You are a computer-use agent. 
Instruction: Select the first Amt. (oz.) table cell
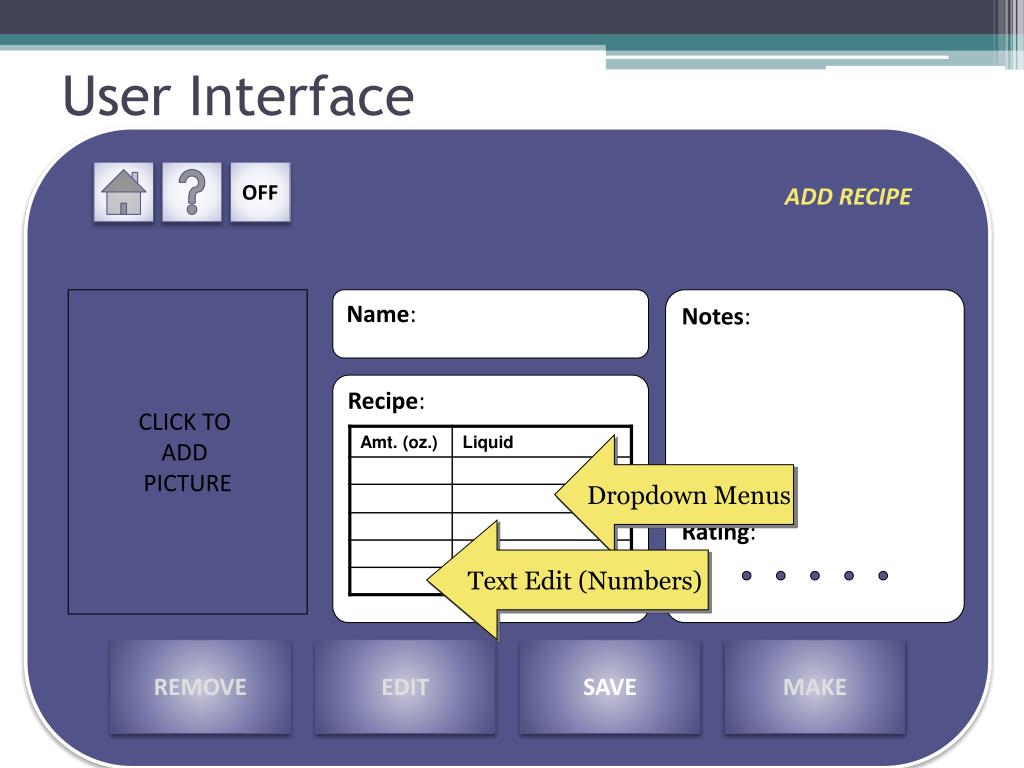click(x=400, y=471)
